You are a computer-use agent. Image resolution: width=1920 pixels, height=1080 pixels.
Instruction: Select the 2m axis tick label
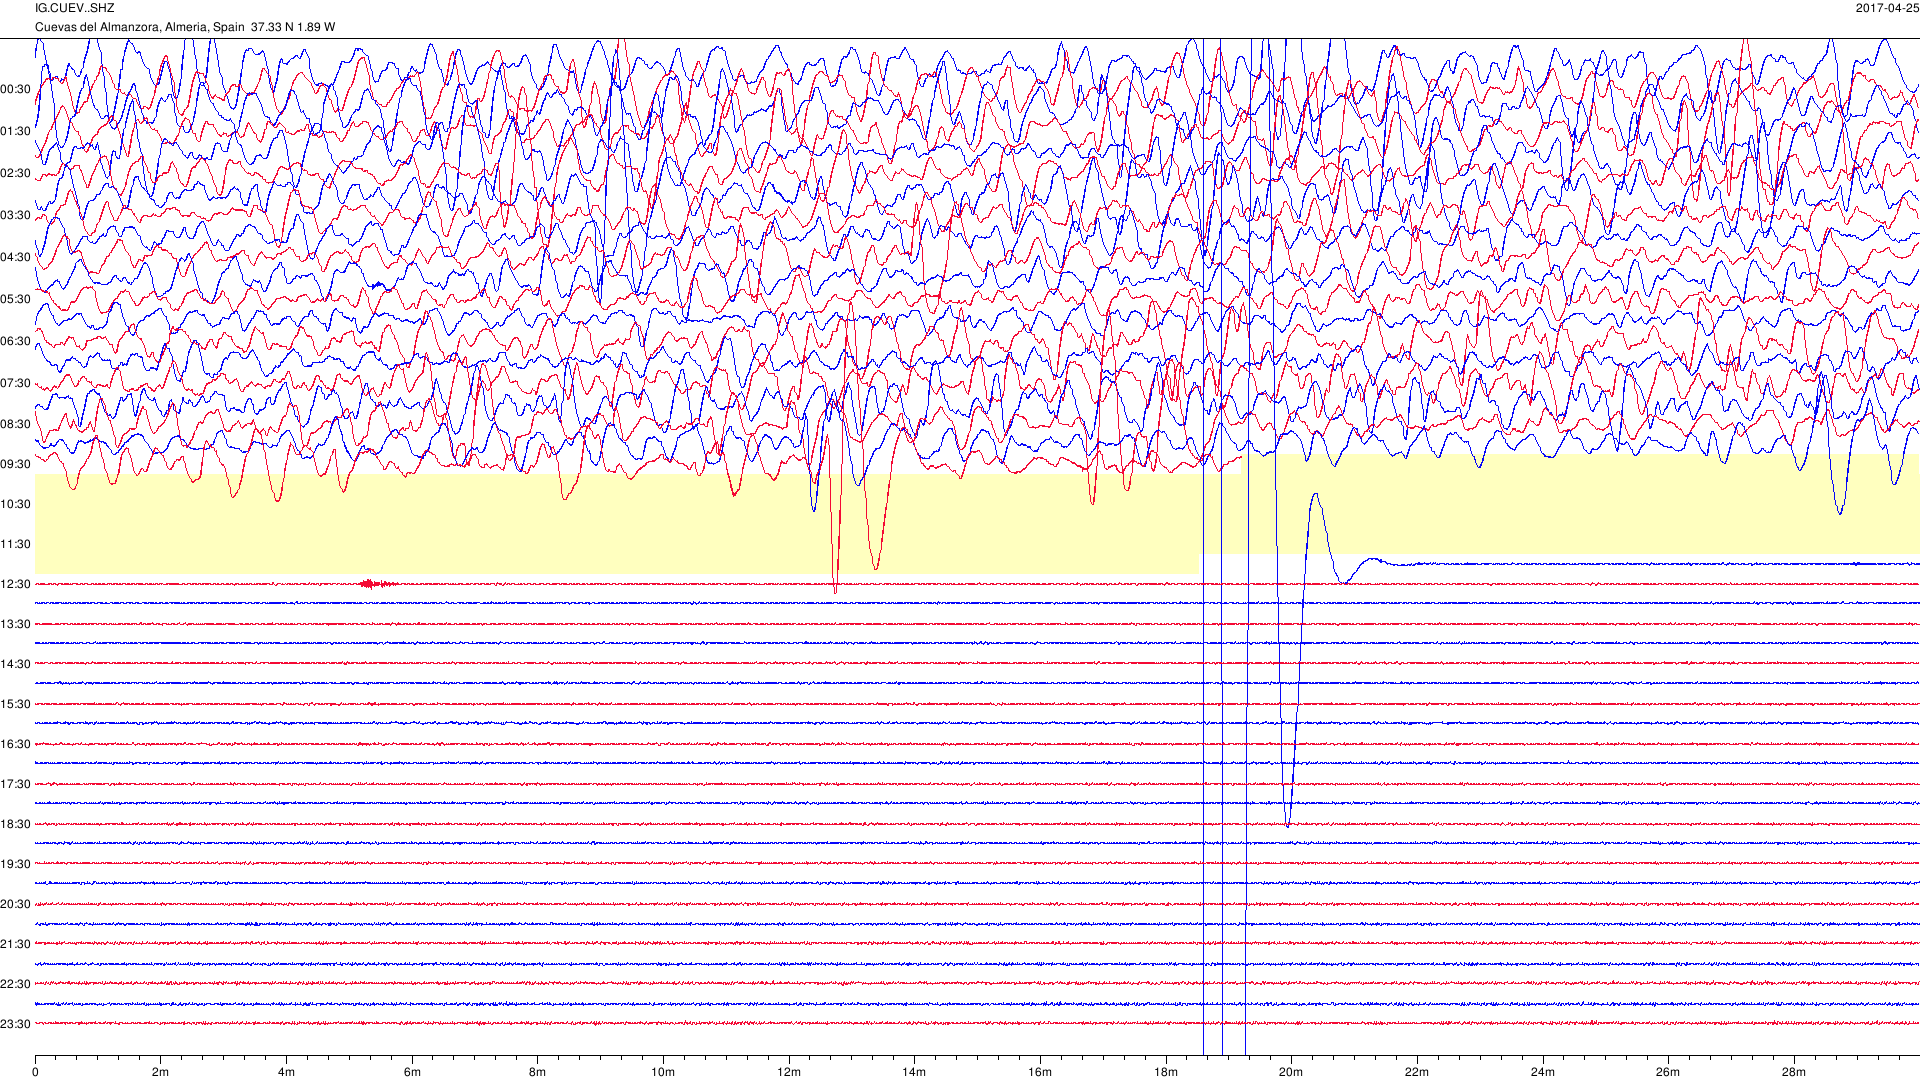[160, 1073]
